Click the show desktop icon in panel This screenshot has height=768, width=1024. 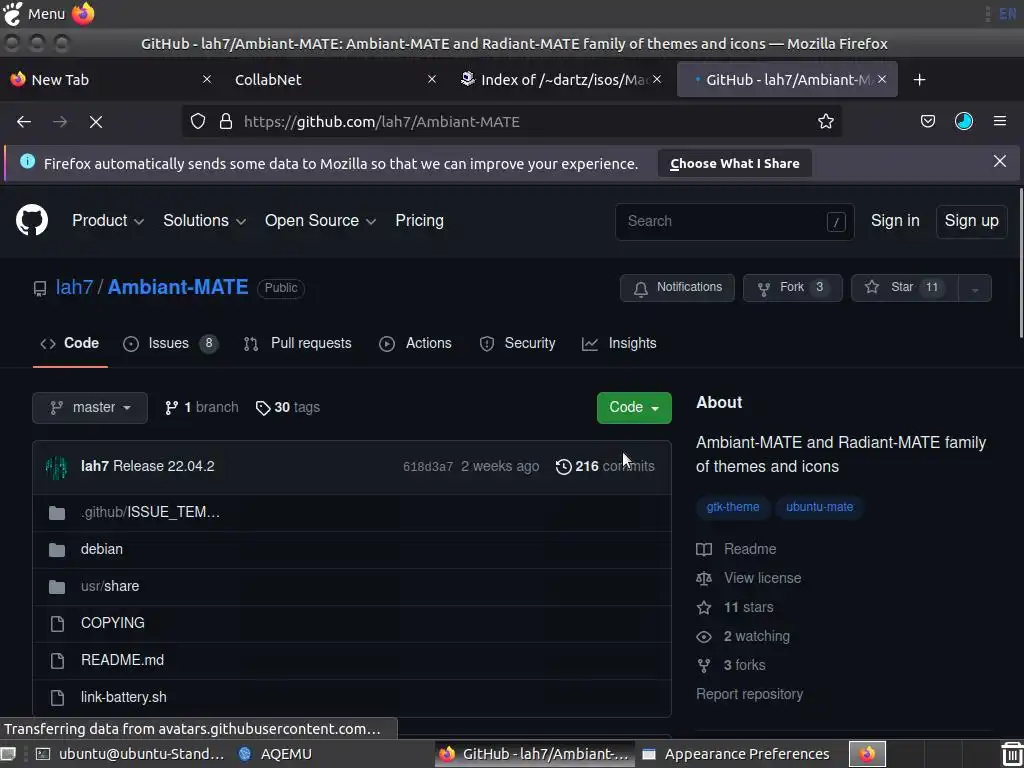(8, 754)
